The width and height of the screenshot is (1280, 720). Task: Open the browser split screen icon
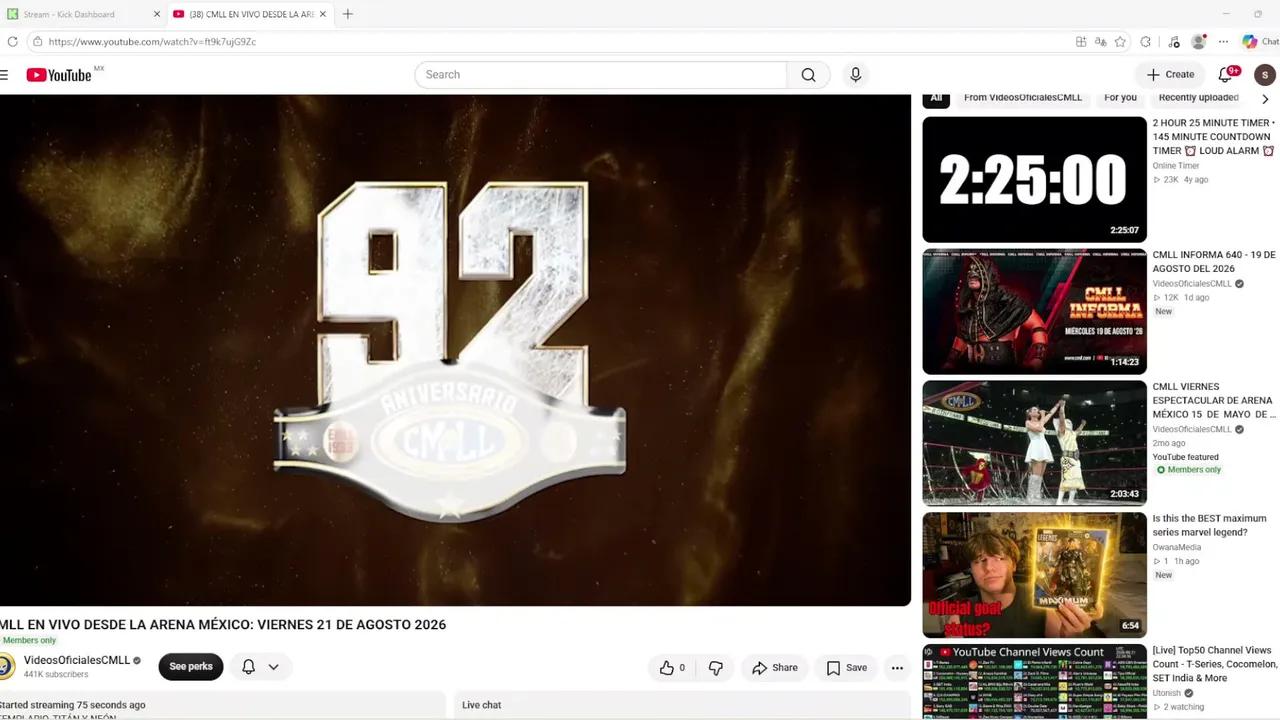[x=1081, y=42]
